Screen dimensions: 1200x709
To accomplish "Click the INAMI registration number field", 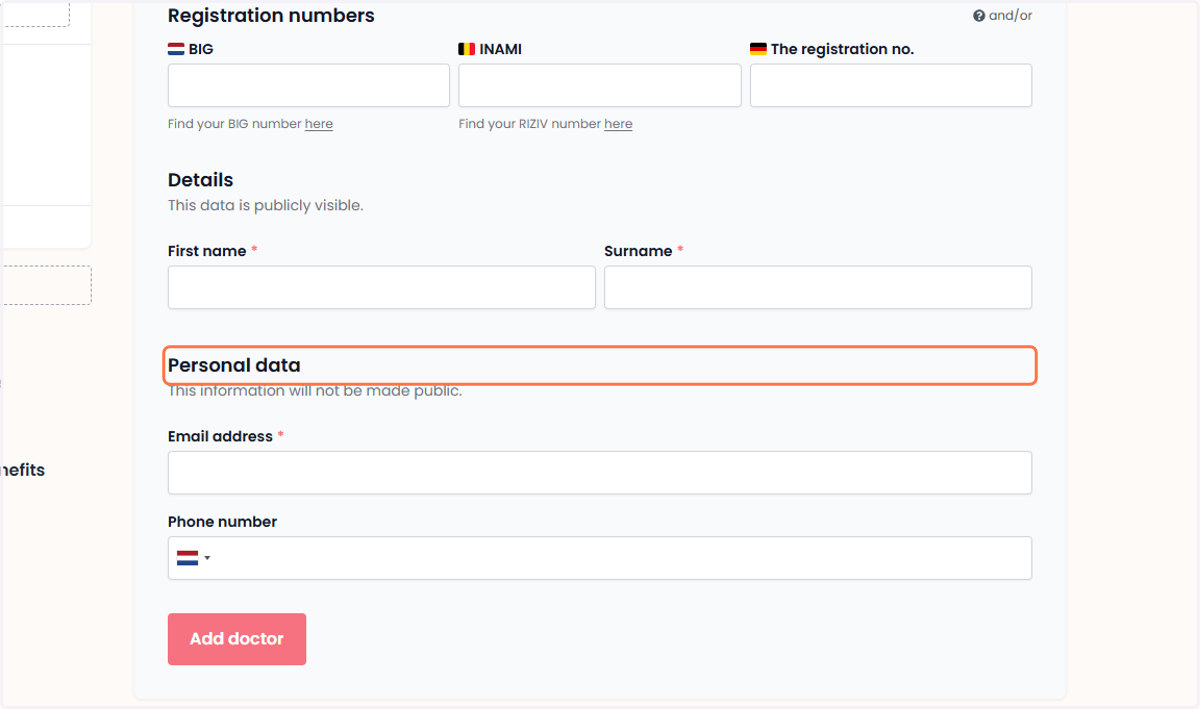I will [600, 86].
